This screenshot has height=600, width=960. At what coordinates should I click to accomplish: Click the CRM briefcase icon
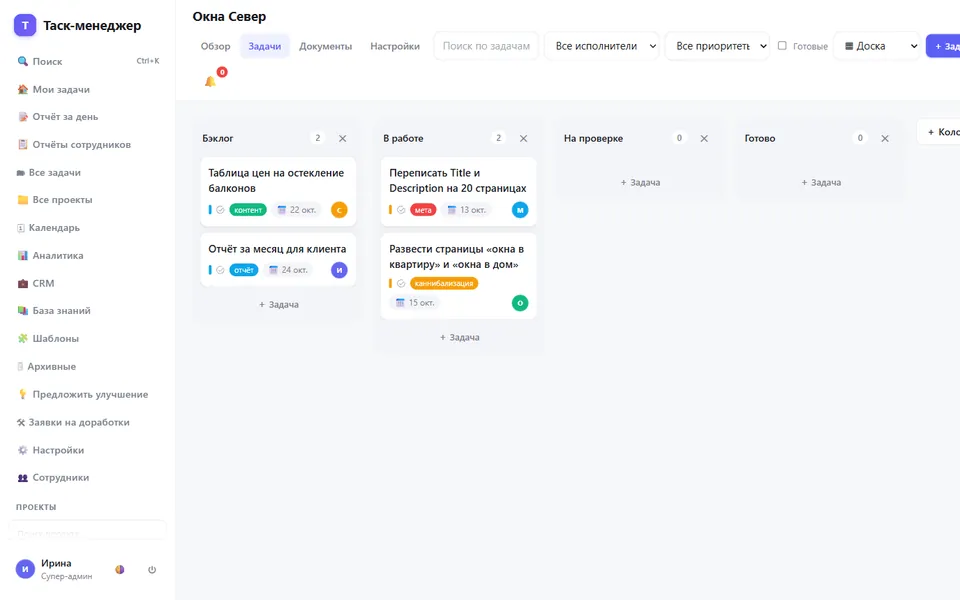[x=23, y=283]
